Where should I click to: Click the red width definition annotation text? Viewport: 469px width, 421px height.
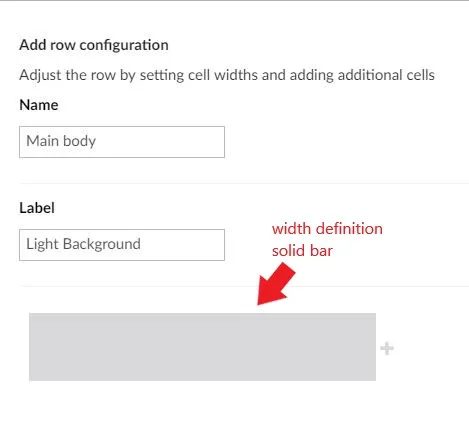pos(327,229)
